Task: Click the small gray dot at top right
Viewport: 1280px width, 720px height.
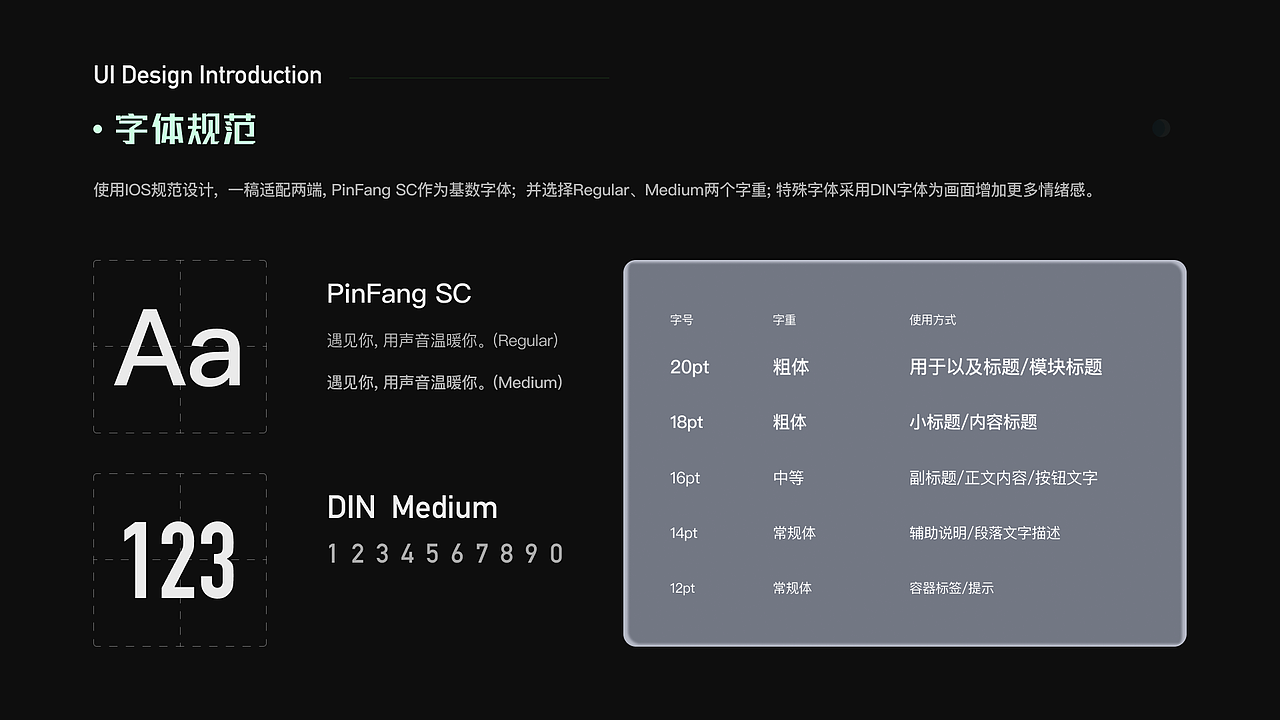Action: (1160, 128)
